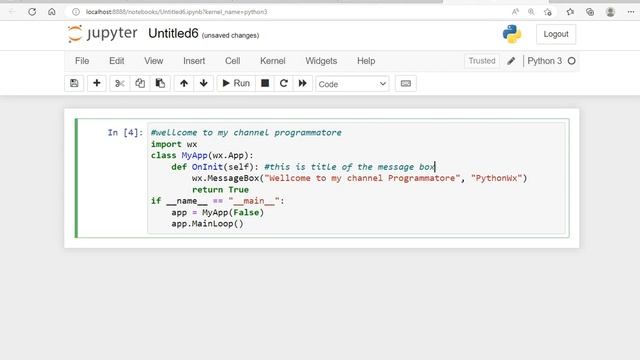Save the notebook with the floppy icon

(74, 83)
